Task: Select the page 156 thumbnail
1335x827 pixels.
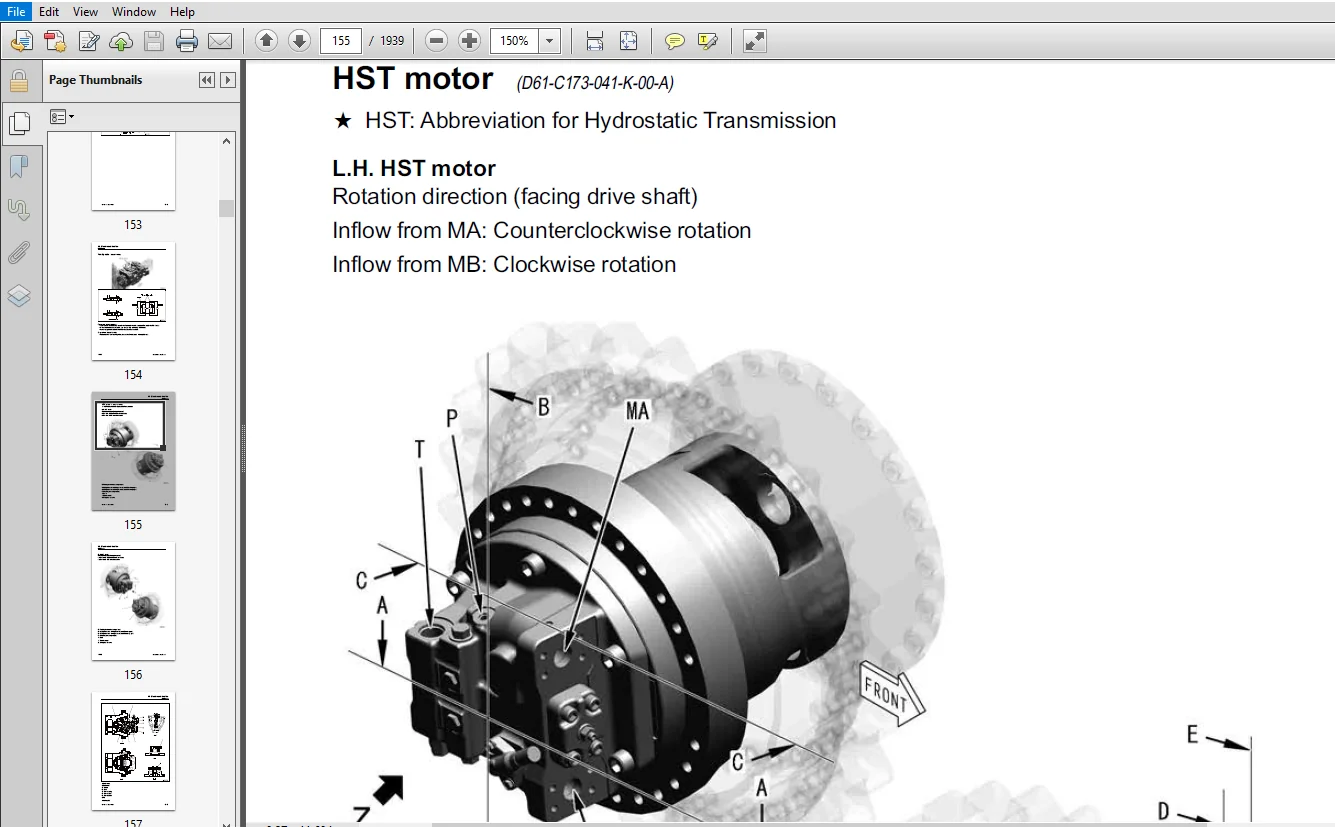Action: point(133,601)
